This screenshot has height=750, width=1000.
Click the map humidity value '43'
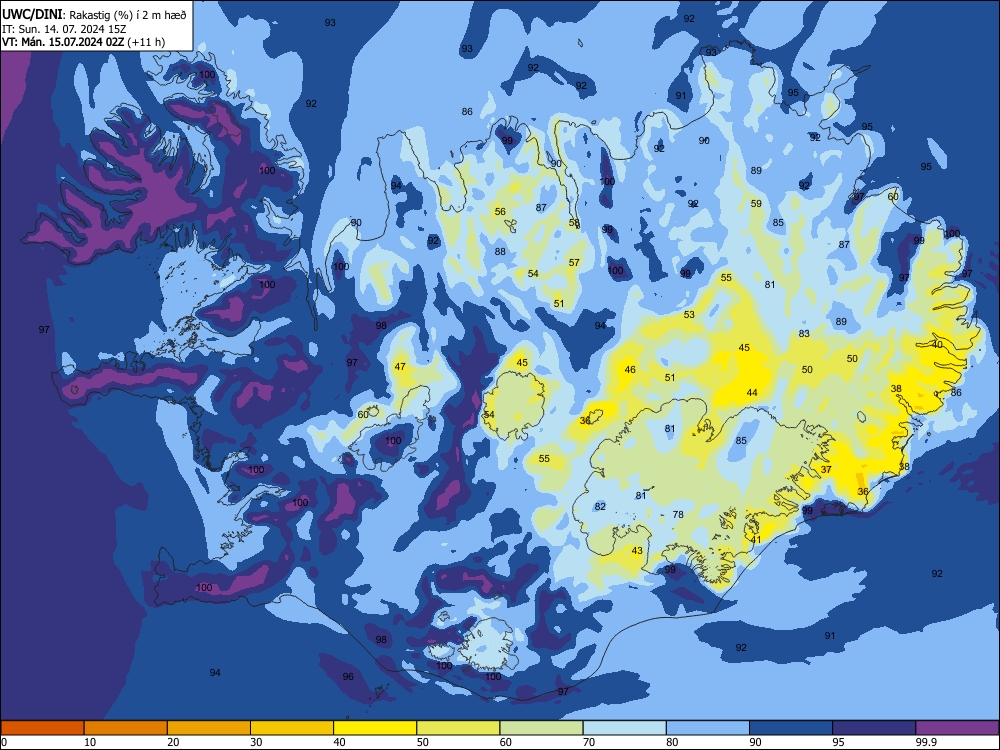pos(637,551)
